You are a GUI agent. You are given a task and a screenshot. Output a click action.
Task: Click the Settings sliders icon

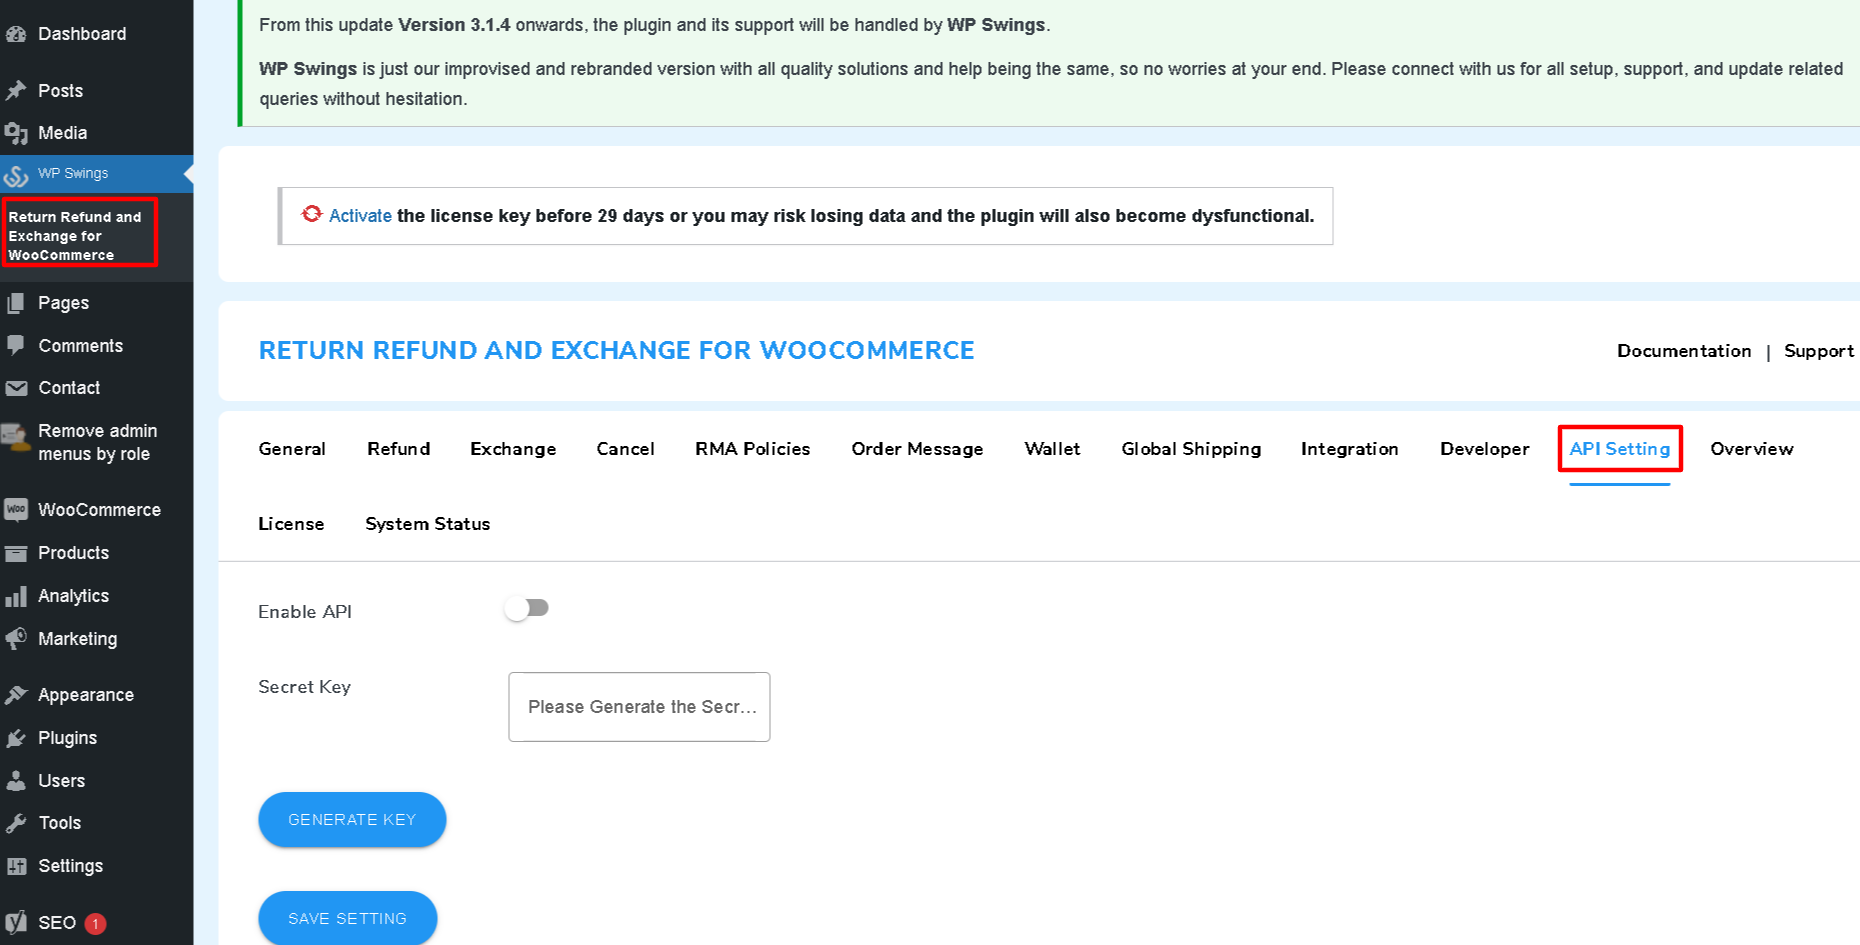click(16, 866)
